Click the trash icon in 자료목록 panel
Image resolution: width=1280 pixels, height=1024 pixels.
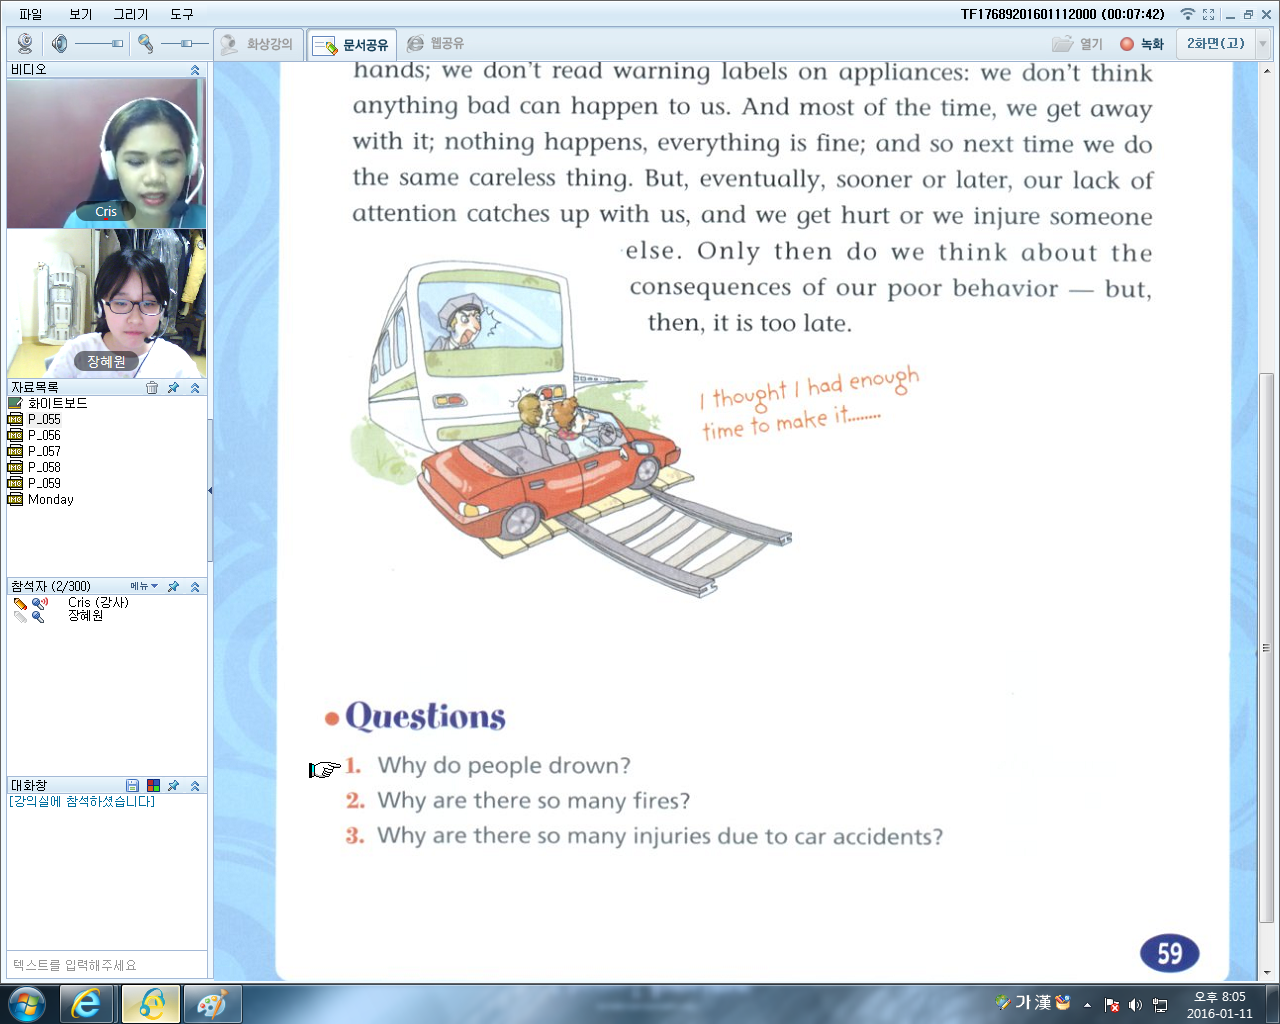pos(152,388)
